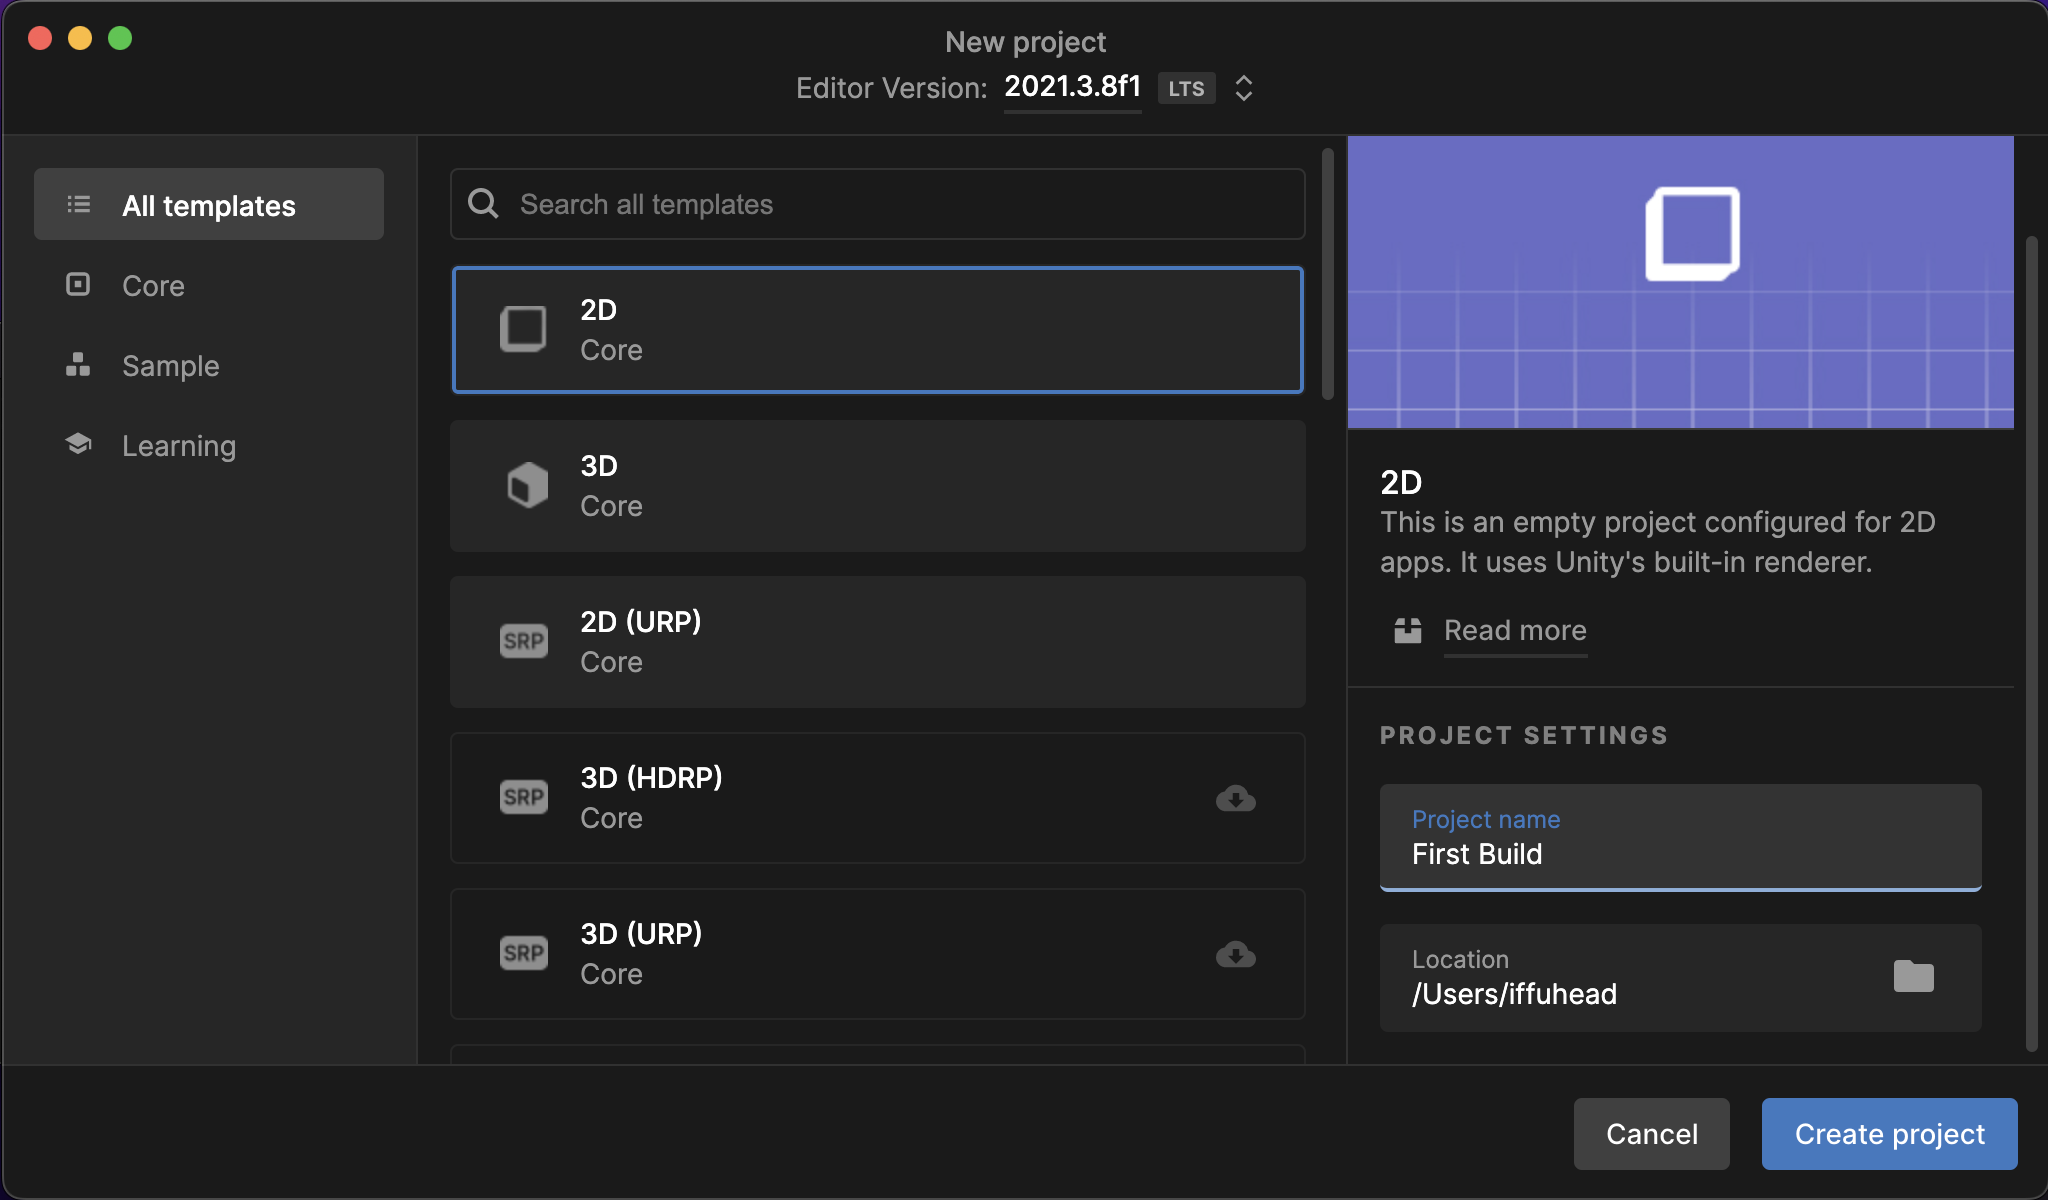Click the package icon beside Read more
This screenshot has height=1200, width=2048.
click(x=1408, y=630)
